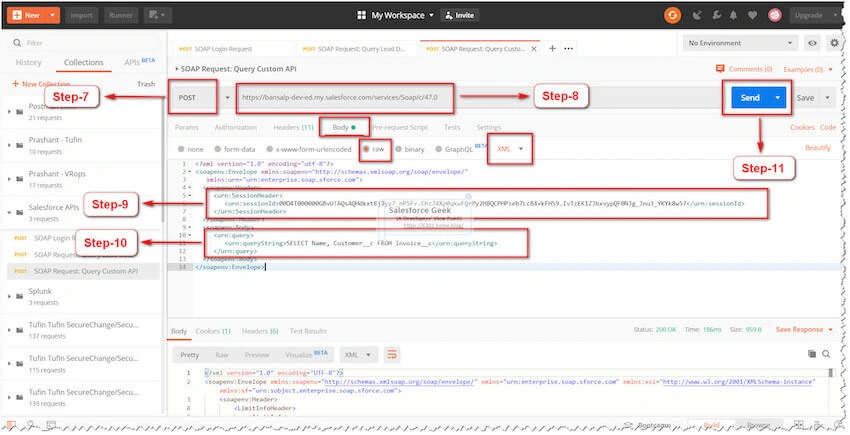Image resolution: width=850 pixels, height=435 pixels.
Task: Open the Examples (0) dropdown
Action: (x=808, y=69)
